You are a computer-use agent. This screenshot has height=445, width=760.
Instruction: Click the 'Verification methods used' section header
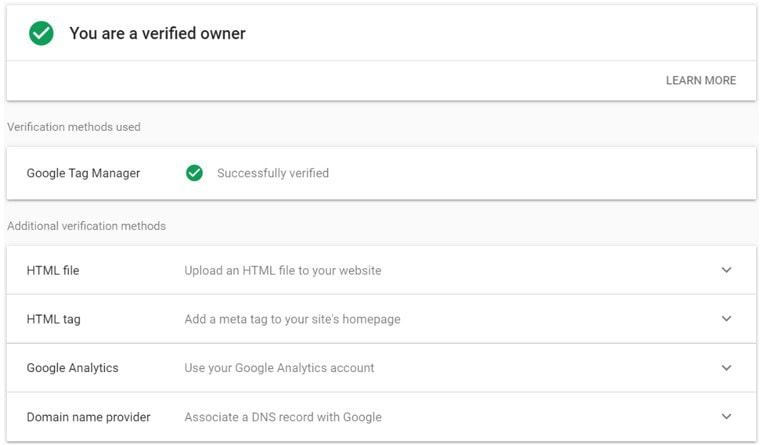74,127
